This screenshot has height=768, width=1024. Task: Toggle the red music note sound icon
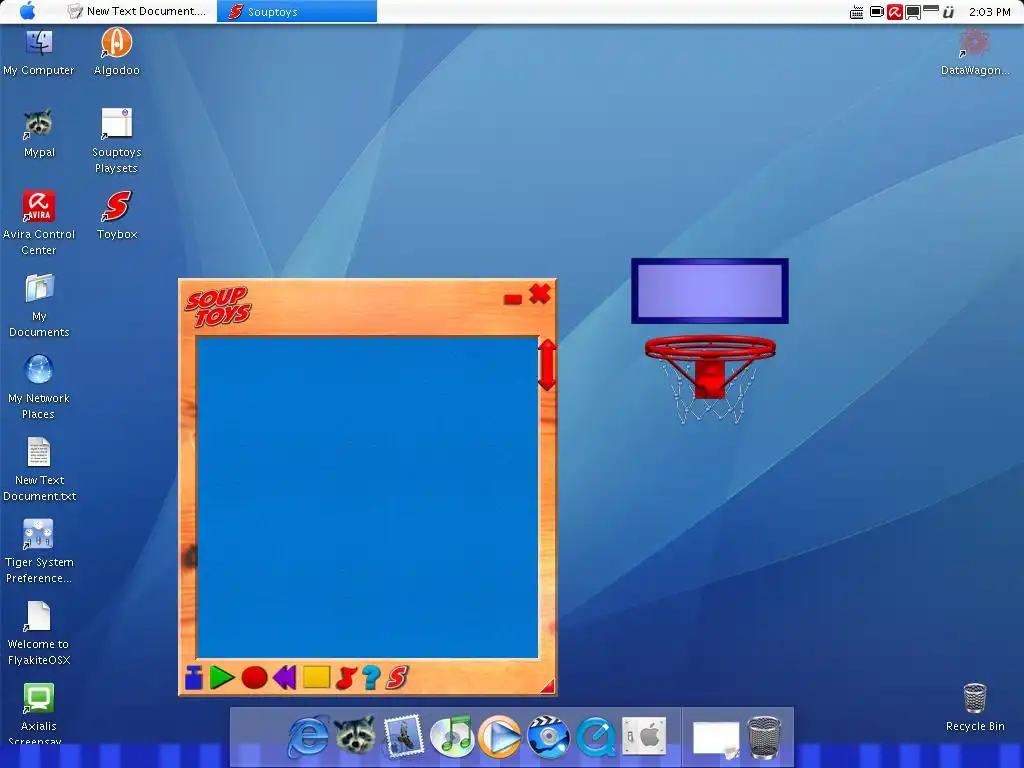[346, 678]
